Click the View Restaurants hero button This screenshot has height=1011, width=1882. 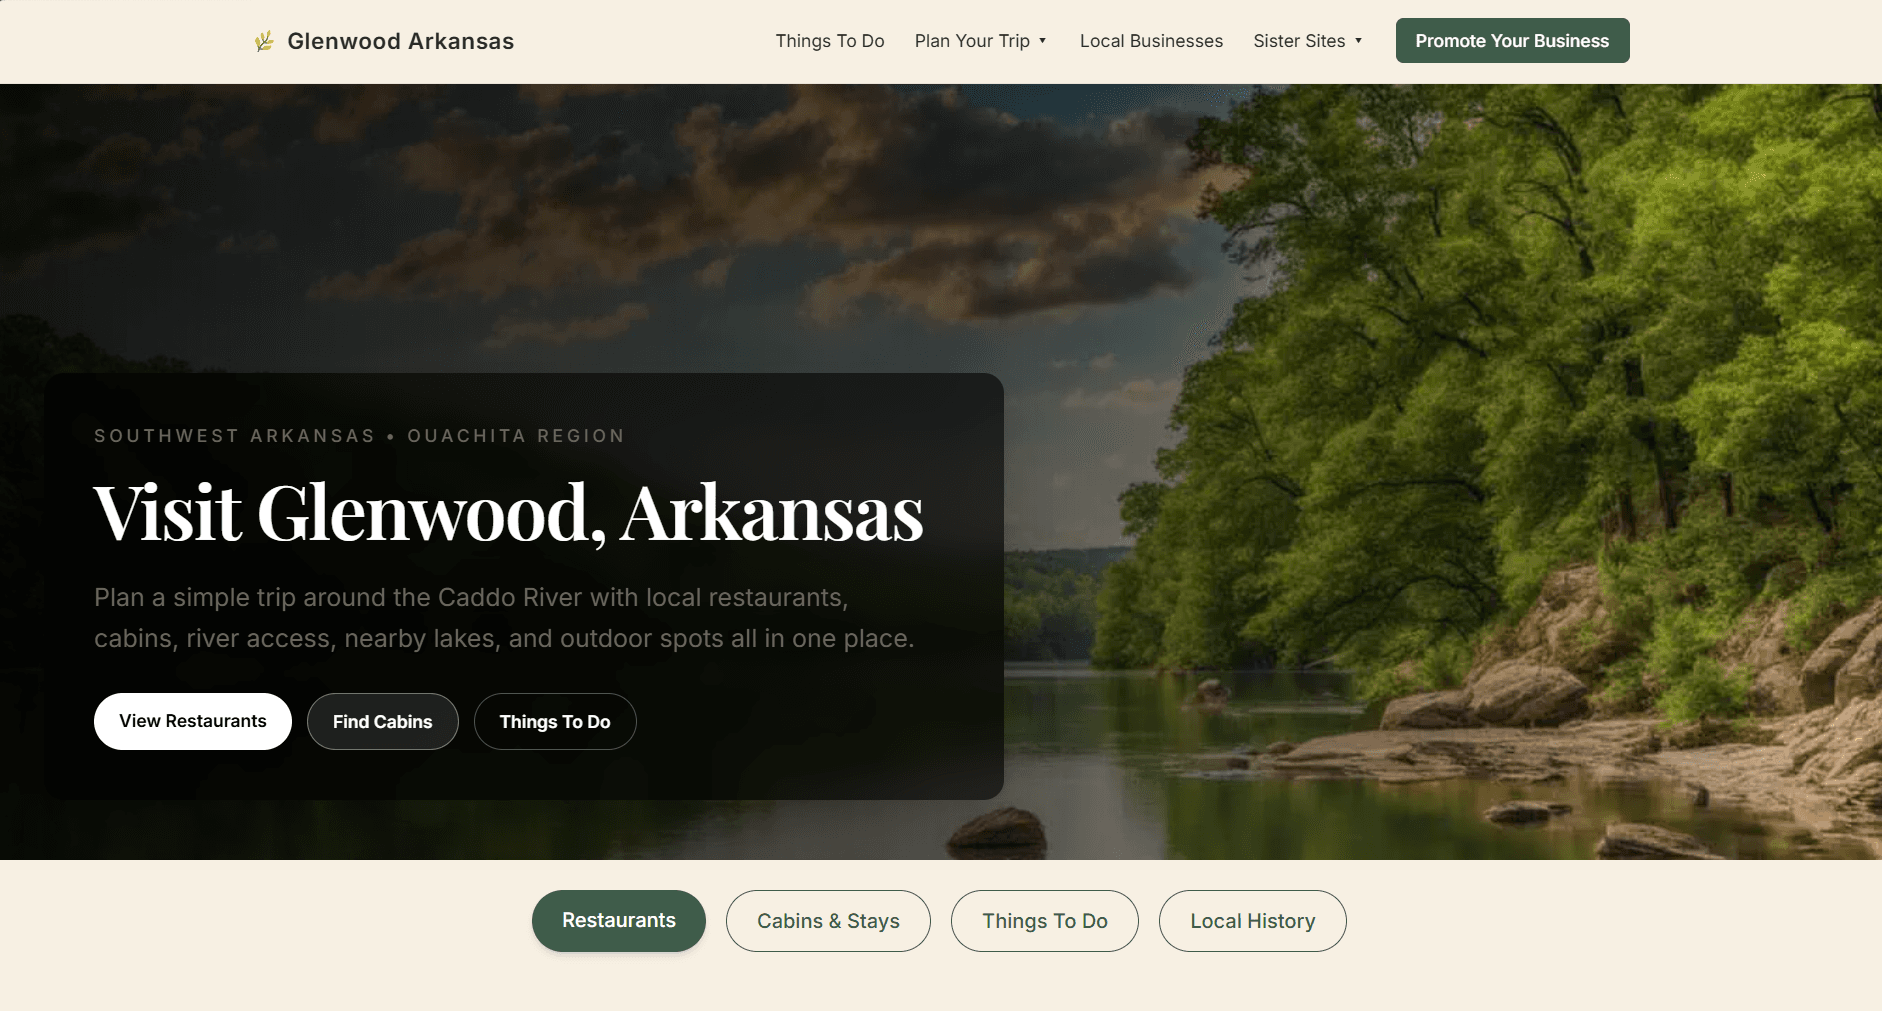193,721
